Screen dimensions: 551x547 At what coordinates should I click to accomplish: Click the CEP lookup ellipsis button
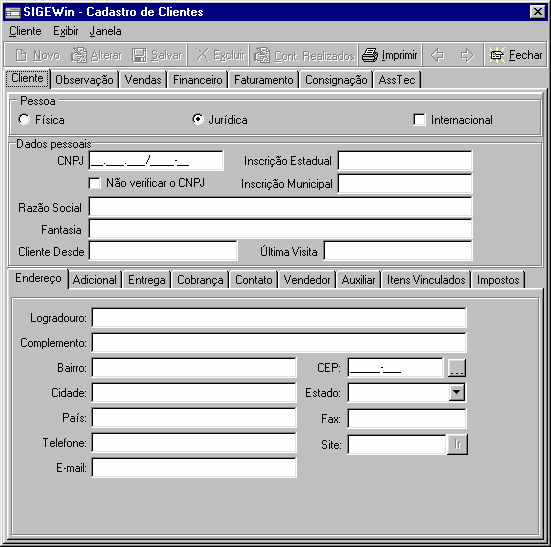pos(457,367)
